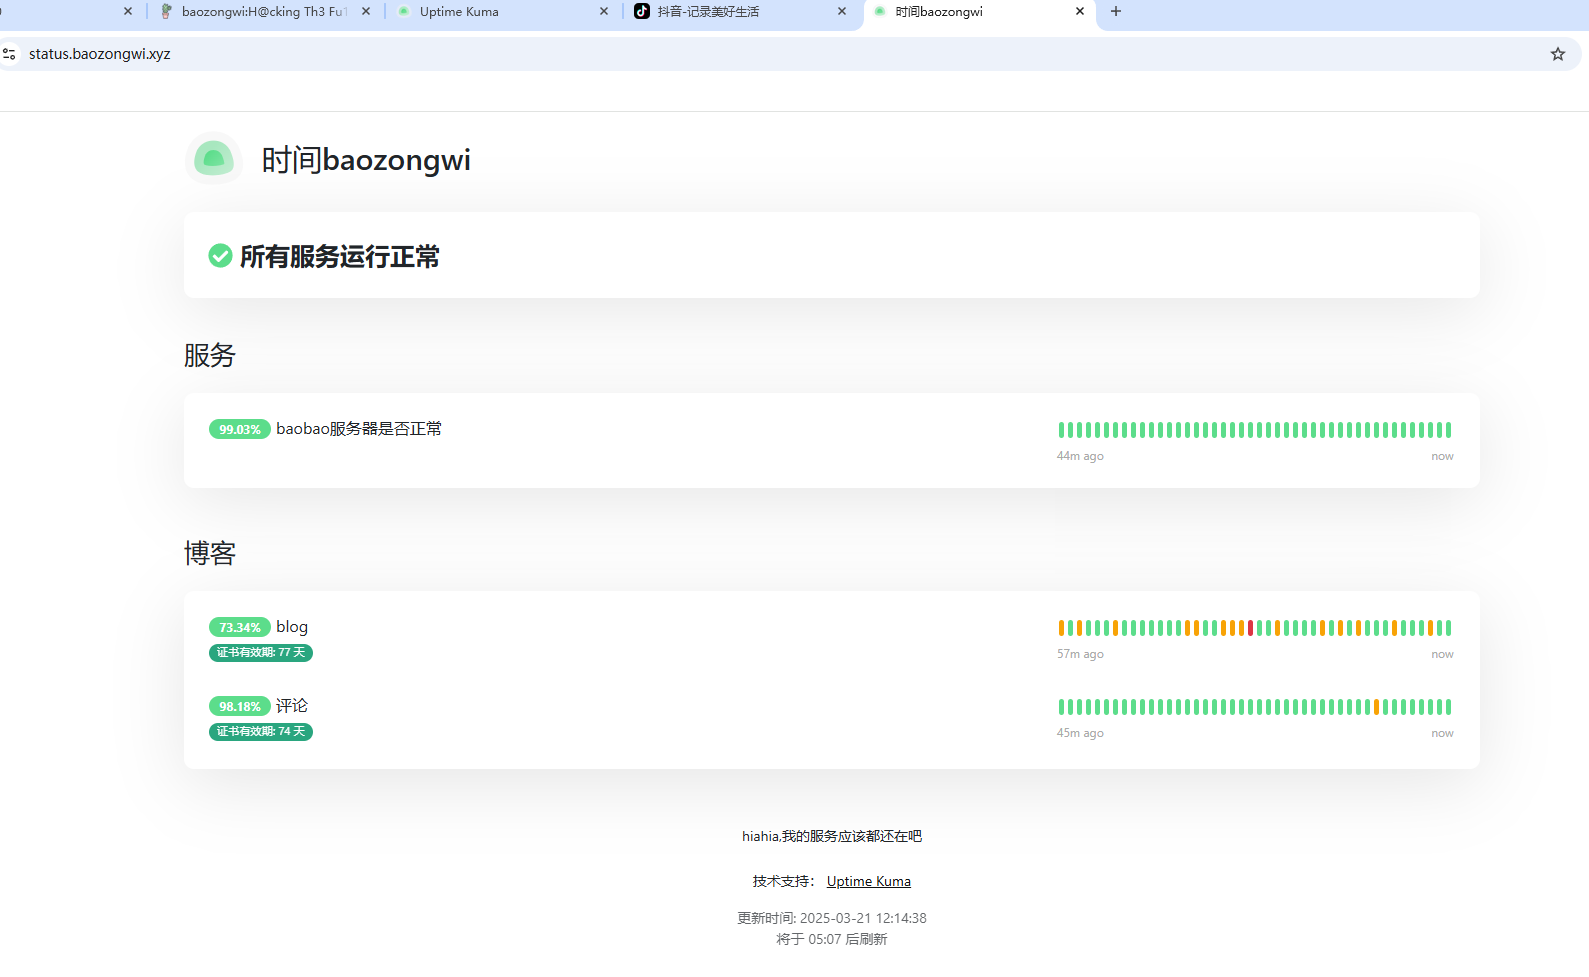This screenshot has height=977, width=1589.
Task: Click the 证书有效期: 77 天 certificate badge
Action: pos(261,653)
